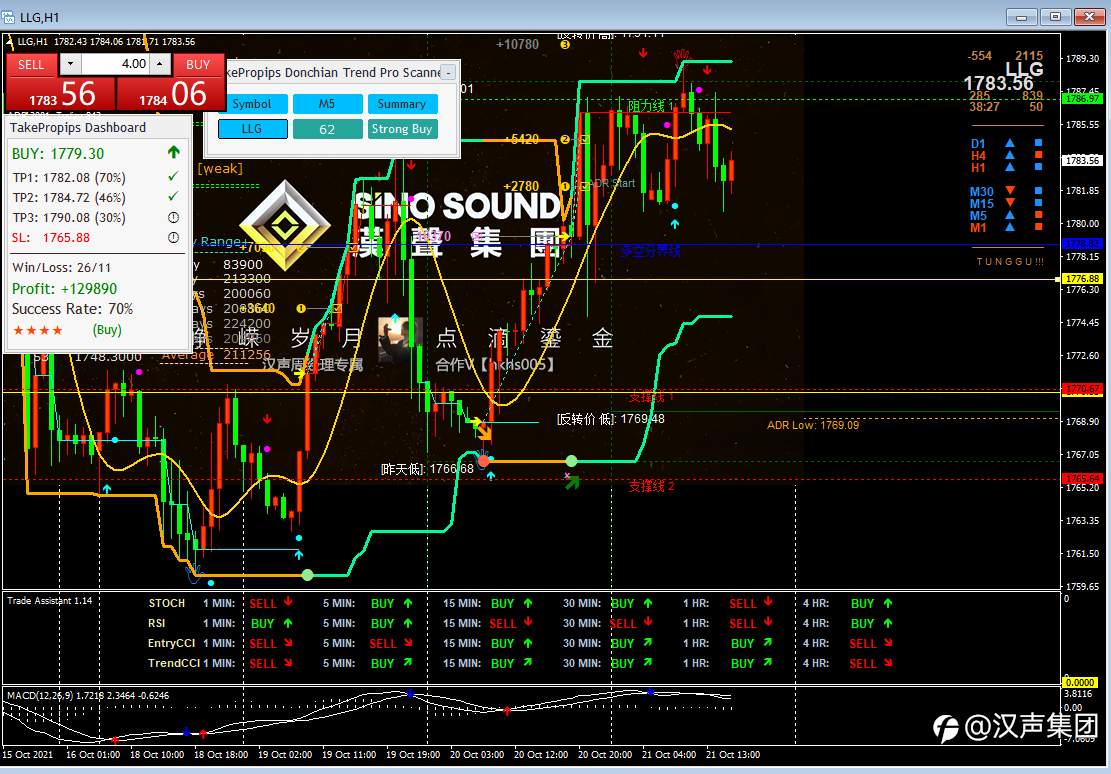Click the STOCH 4 HR BUY up arrow
Screen dimensions: 1111x774
pos(889,603)
